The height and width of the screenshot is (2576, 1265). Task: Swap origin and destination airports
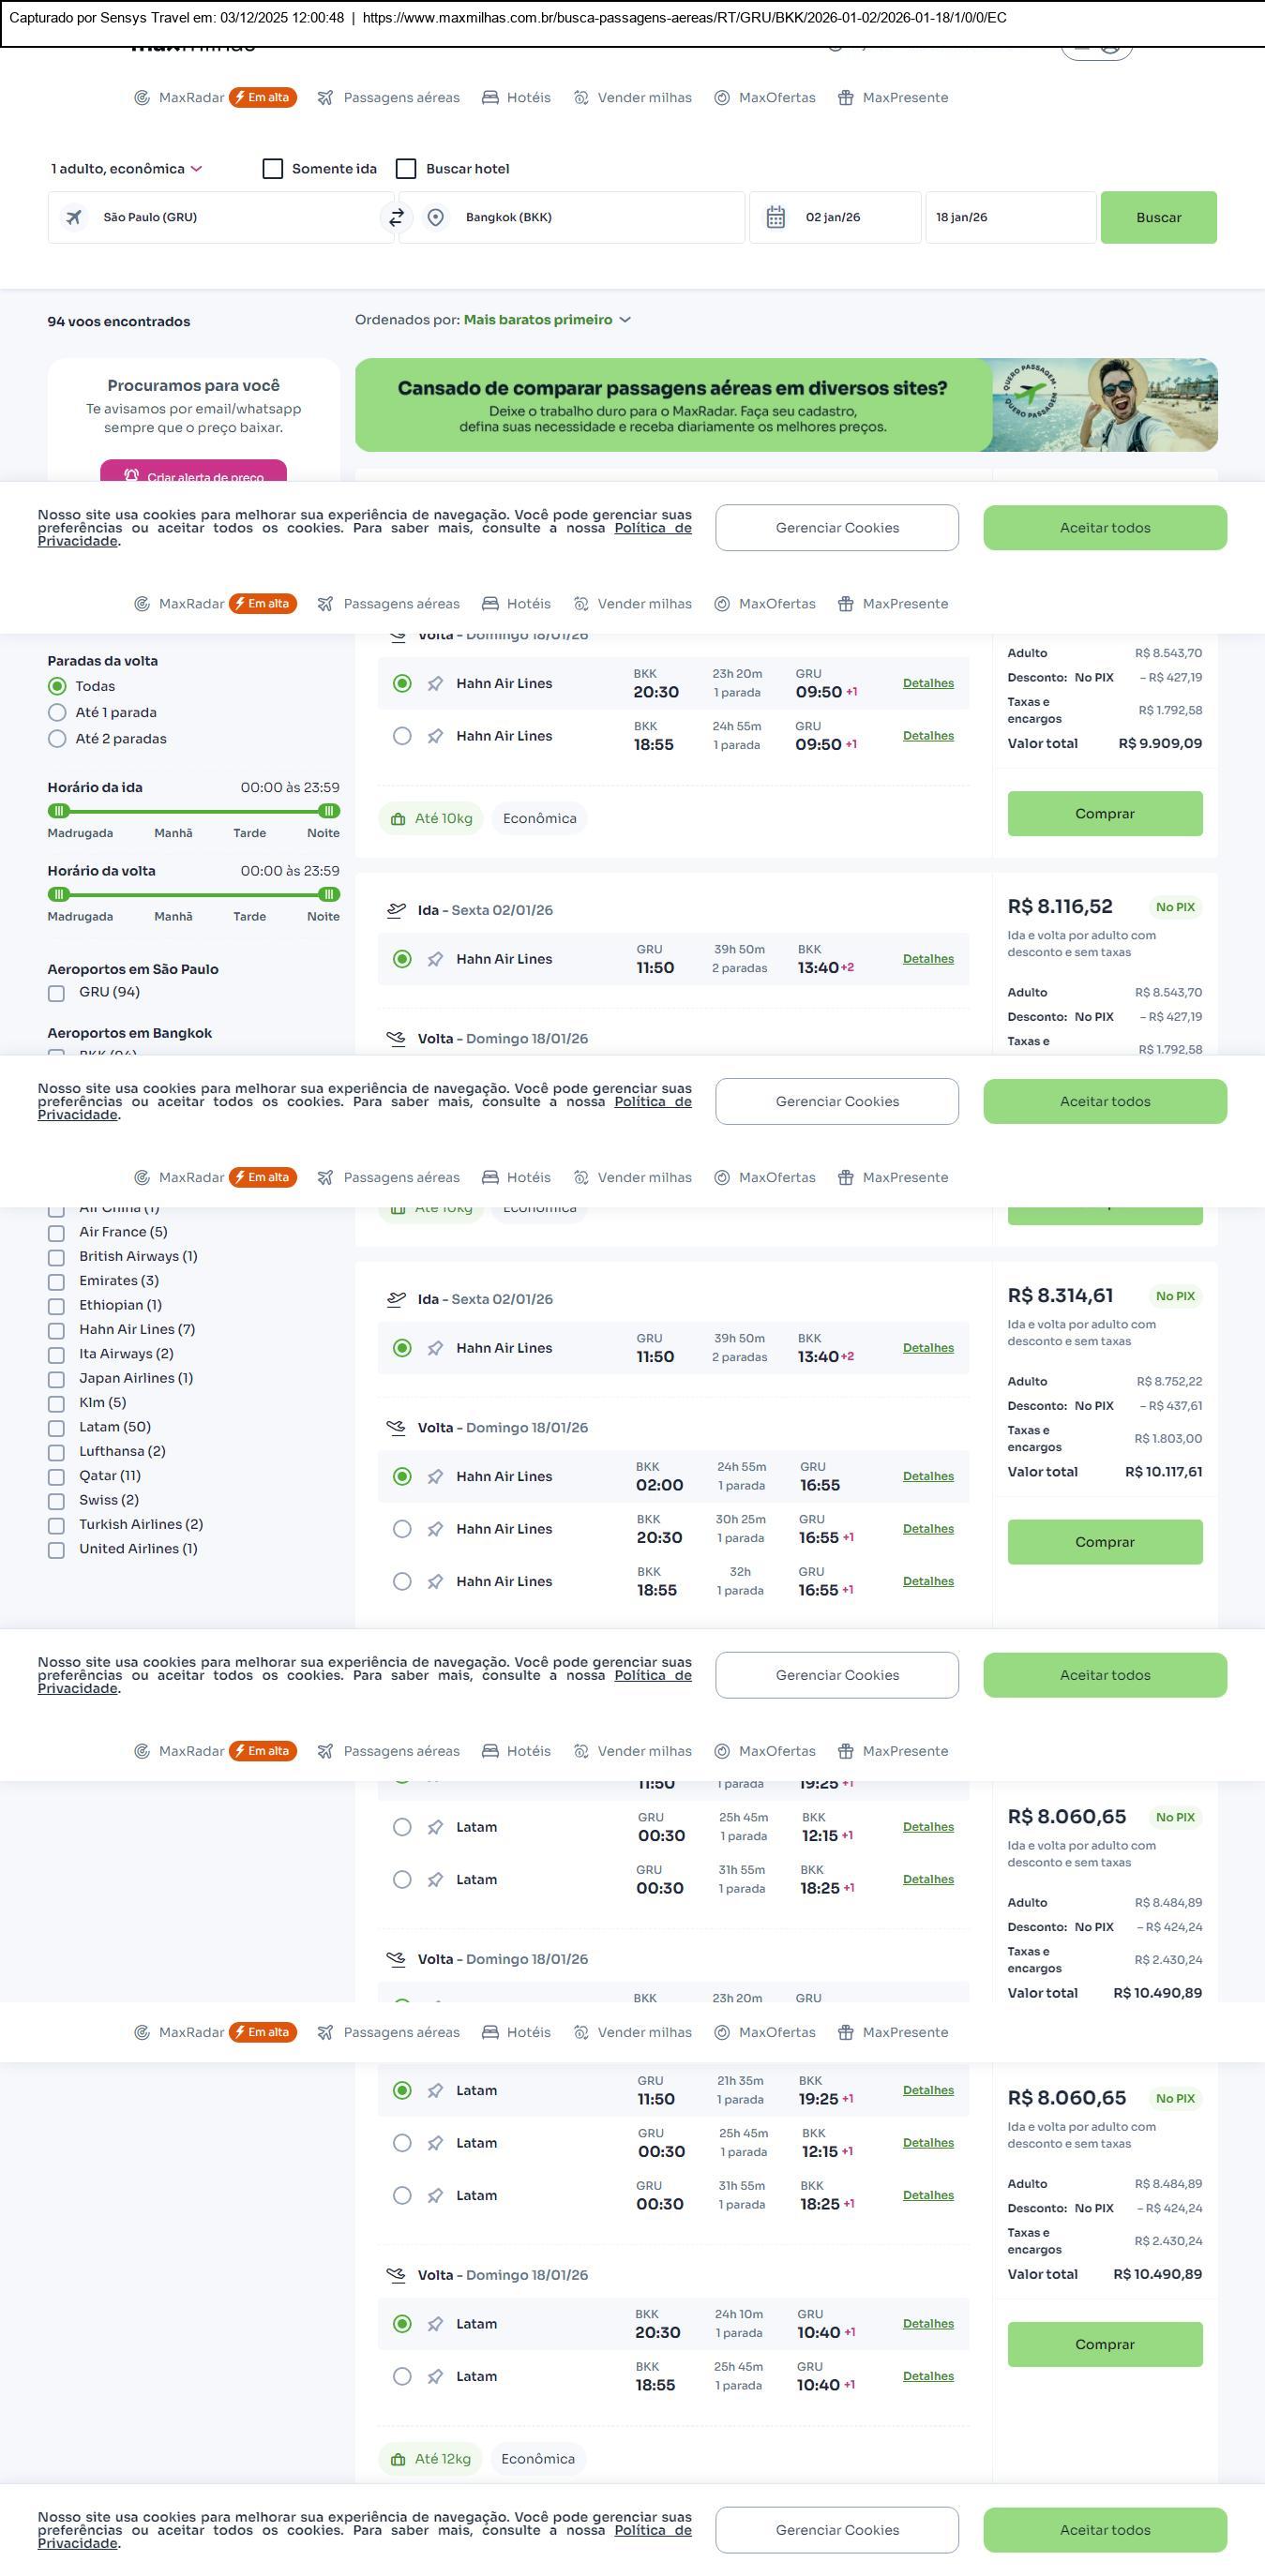coord(396,217)
